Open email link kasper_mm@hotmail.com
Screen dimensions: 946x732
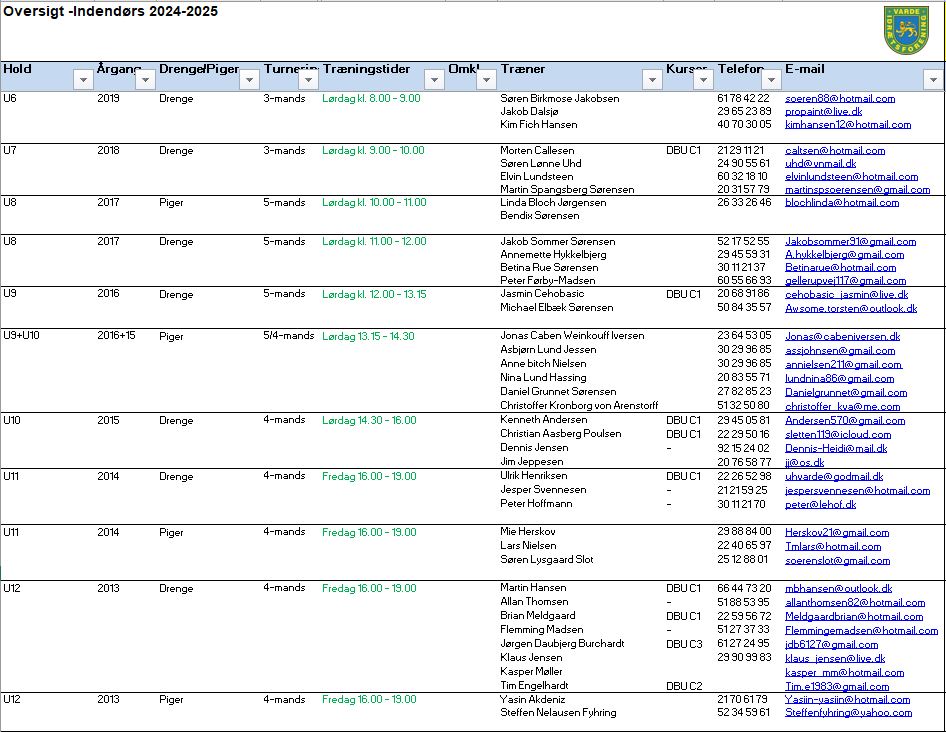tap(844, 672)
